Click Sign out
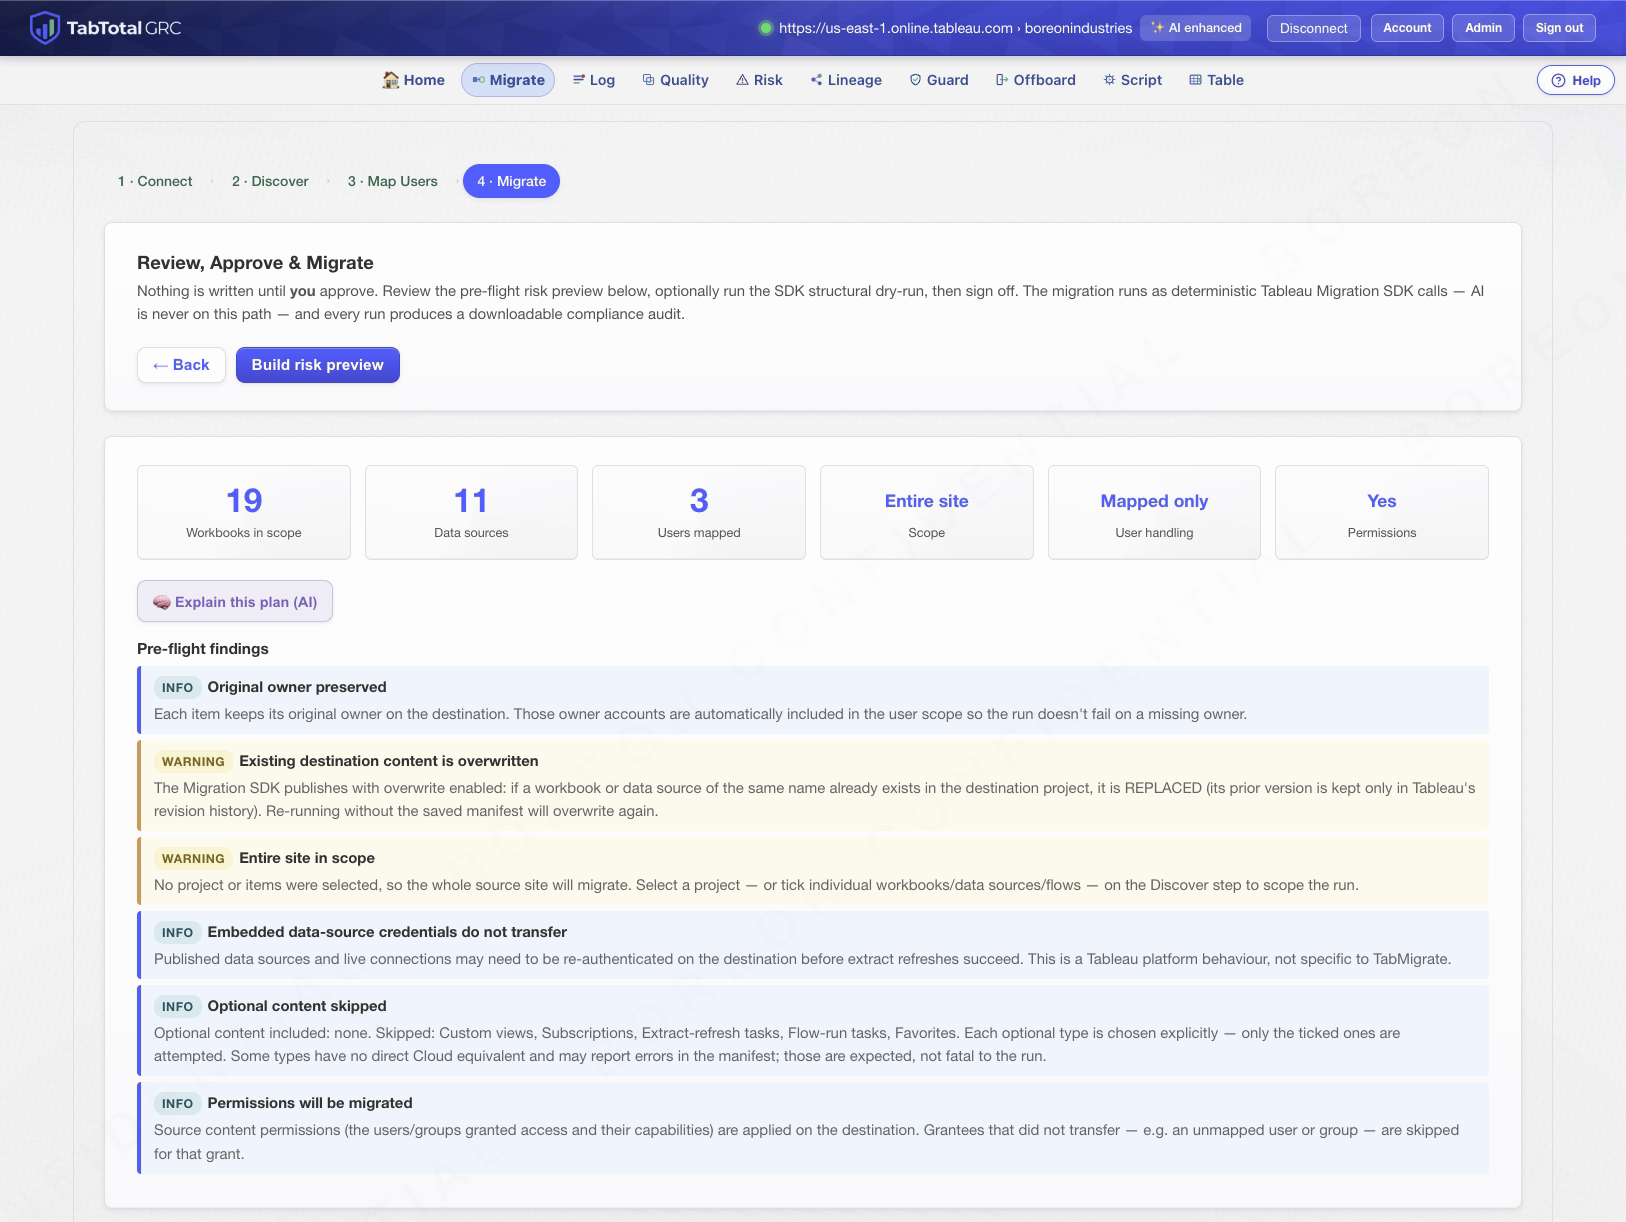The width and height of the screenshot is (1626, 1222). coord(1559,28)
